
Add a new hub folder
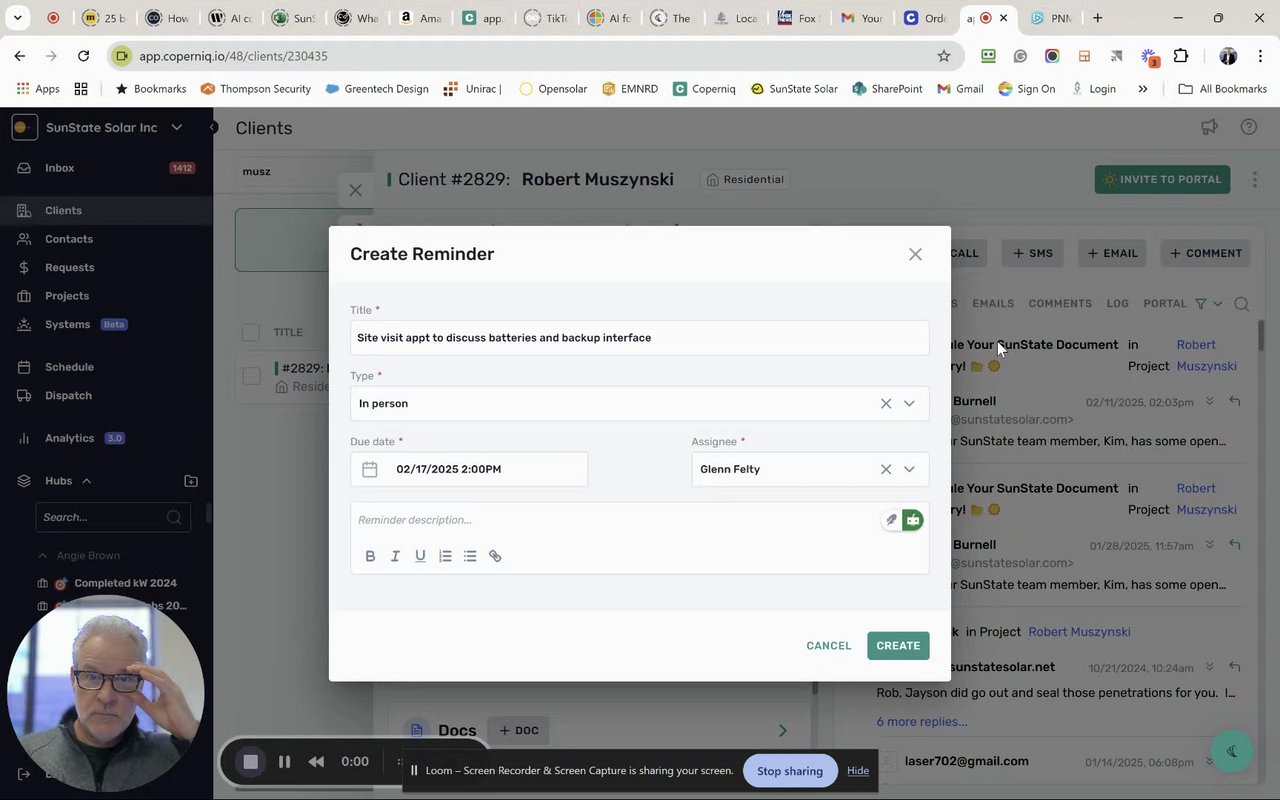(x=191, y=481)
